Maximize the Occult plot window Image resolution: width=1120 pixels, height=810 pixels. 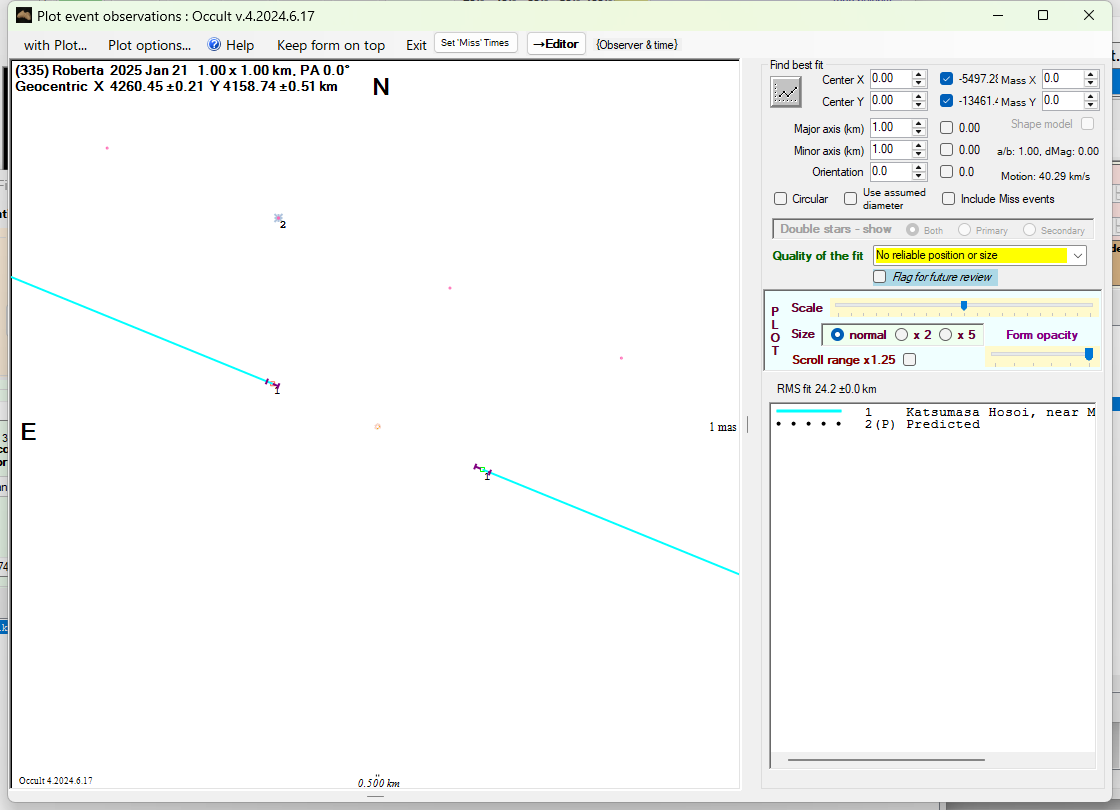pos(1043,15)
